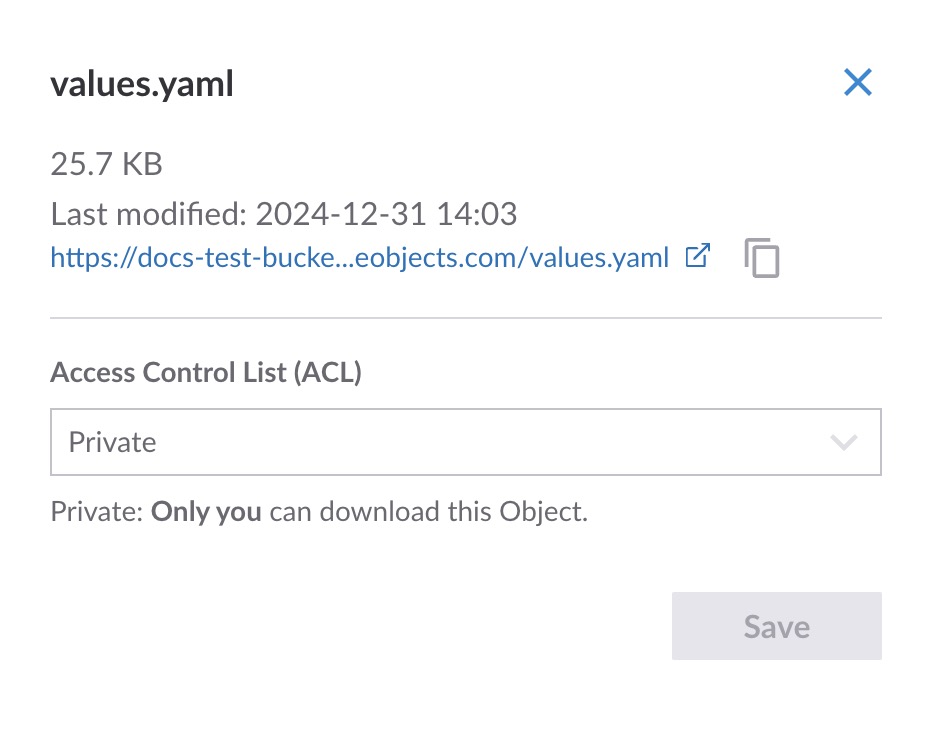Open the values.yaml object URL link
Image resolution: width=938 pixels, height=738 pixels.
[359, 258]
